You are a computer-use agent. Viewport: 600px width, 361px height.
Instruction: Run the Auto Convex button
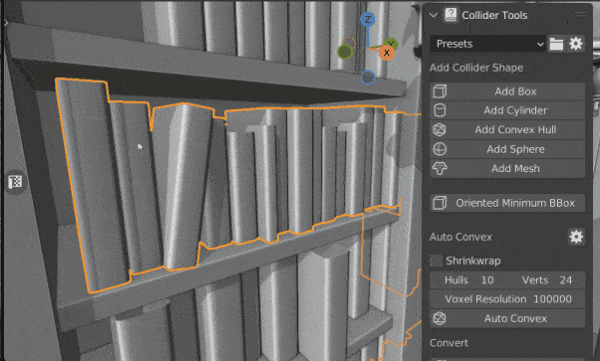(507, 319)
